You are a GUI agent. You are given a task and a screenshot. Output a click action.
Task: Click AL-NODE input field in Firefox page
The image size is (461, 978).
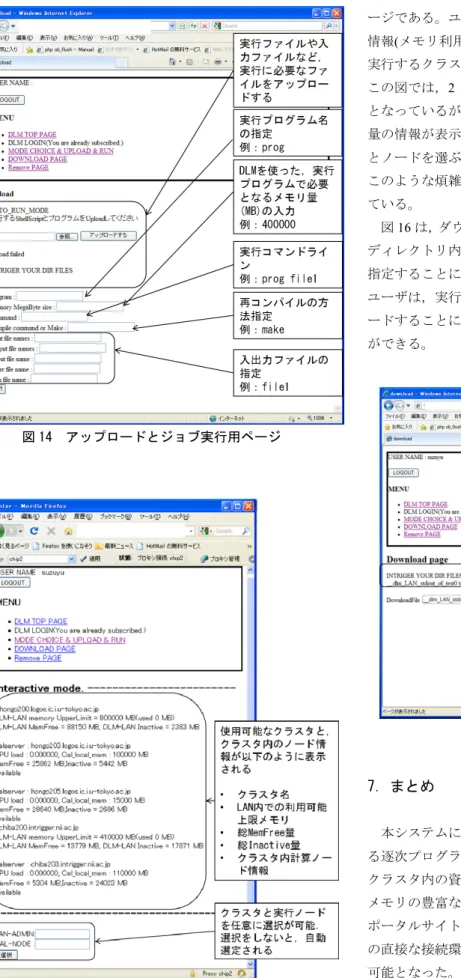click(x=64, y=944)
